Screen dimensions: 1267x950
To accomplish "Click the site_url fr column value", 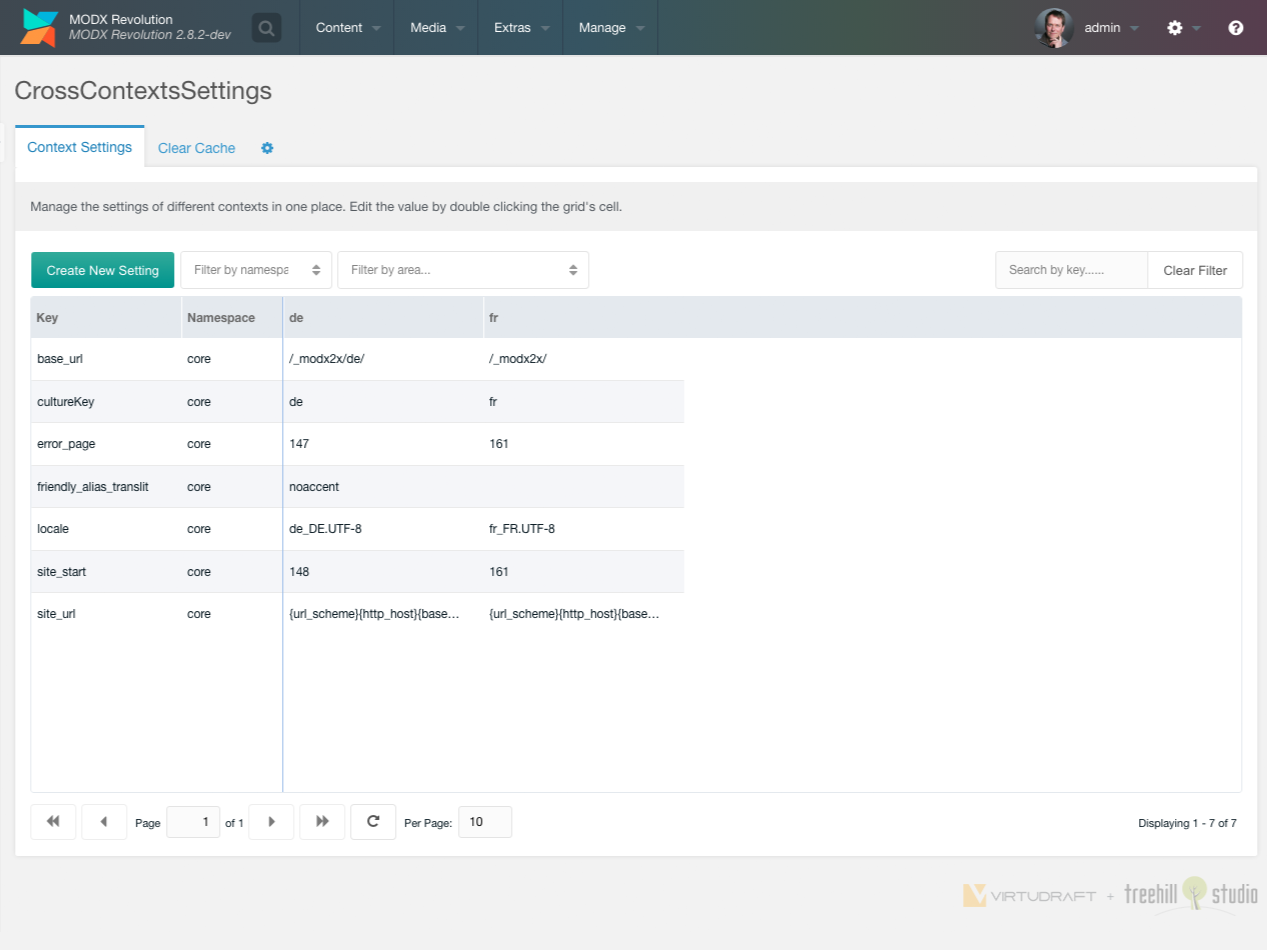I will [584, 614].
